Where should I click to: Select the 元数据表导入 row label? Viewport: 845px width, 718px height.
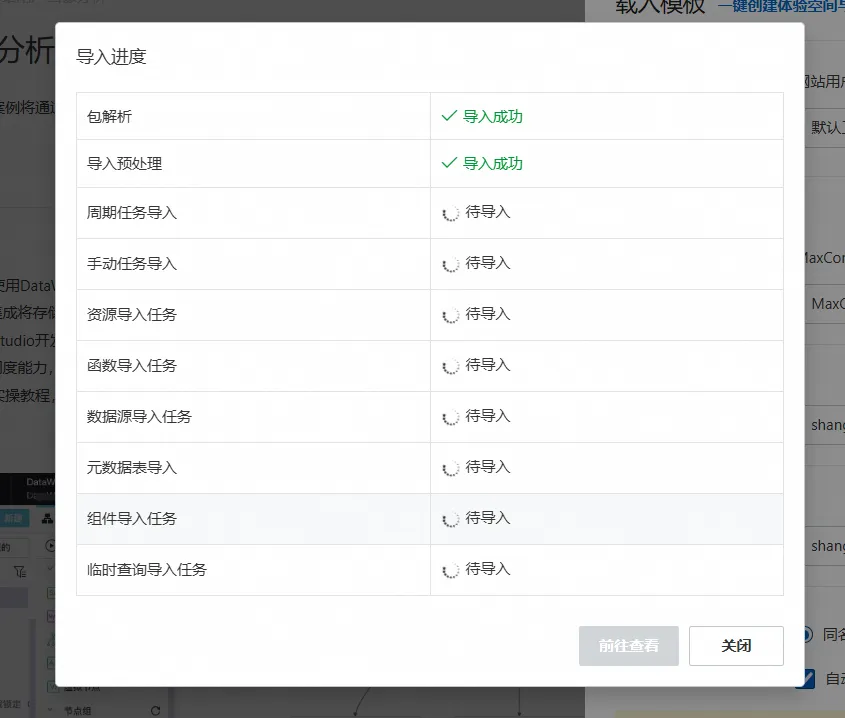point(132,467)
